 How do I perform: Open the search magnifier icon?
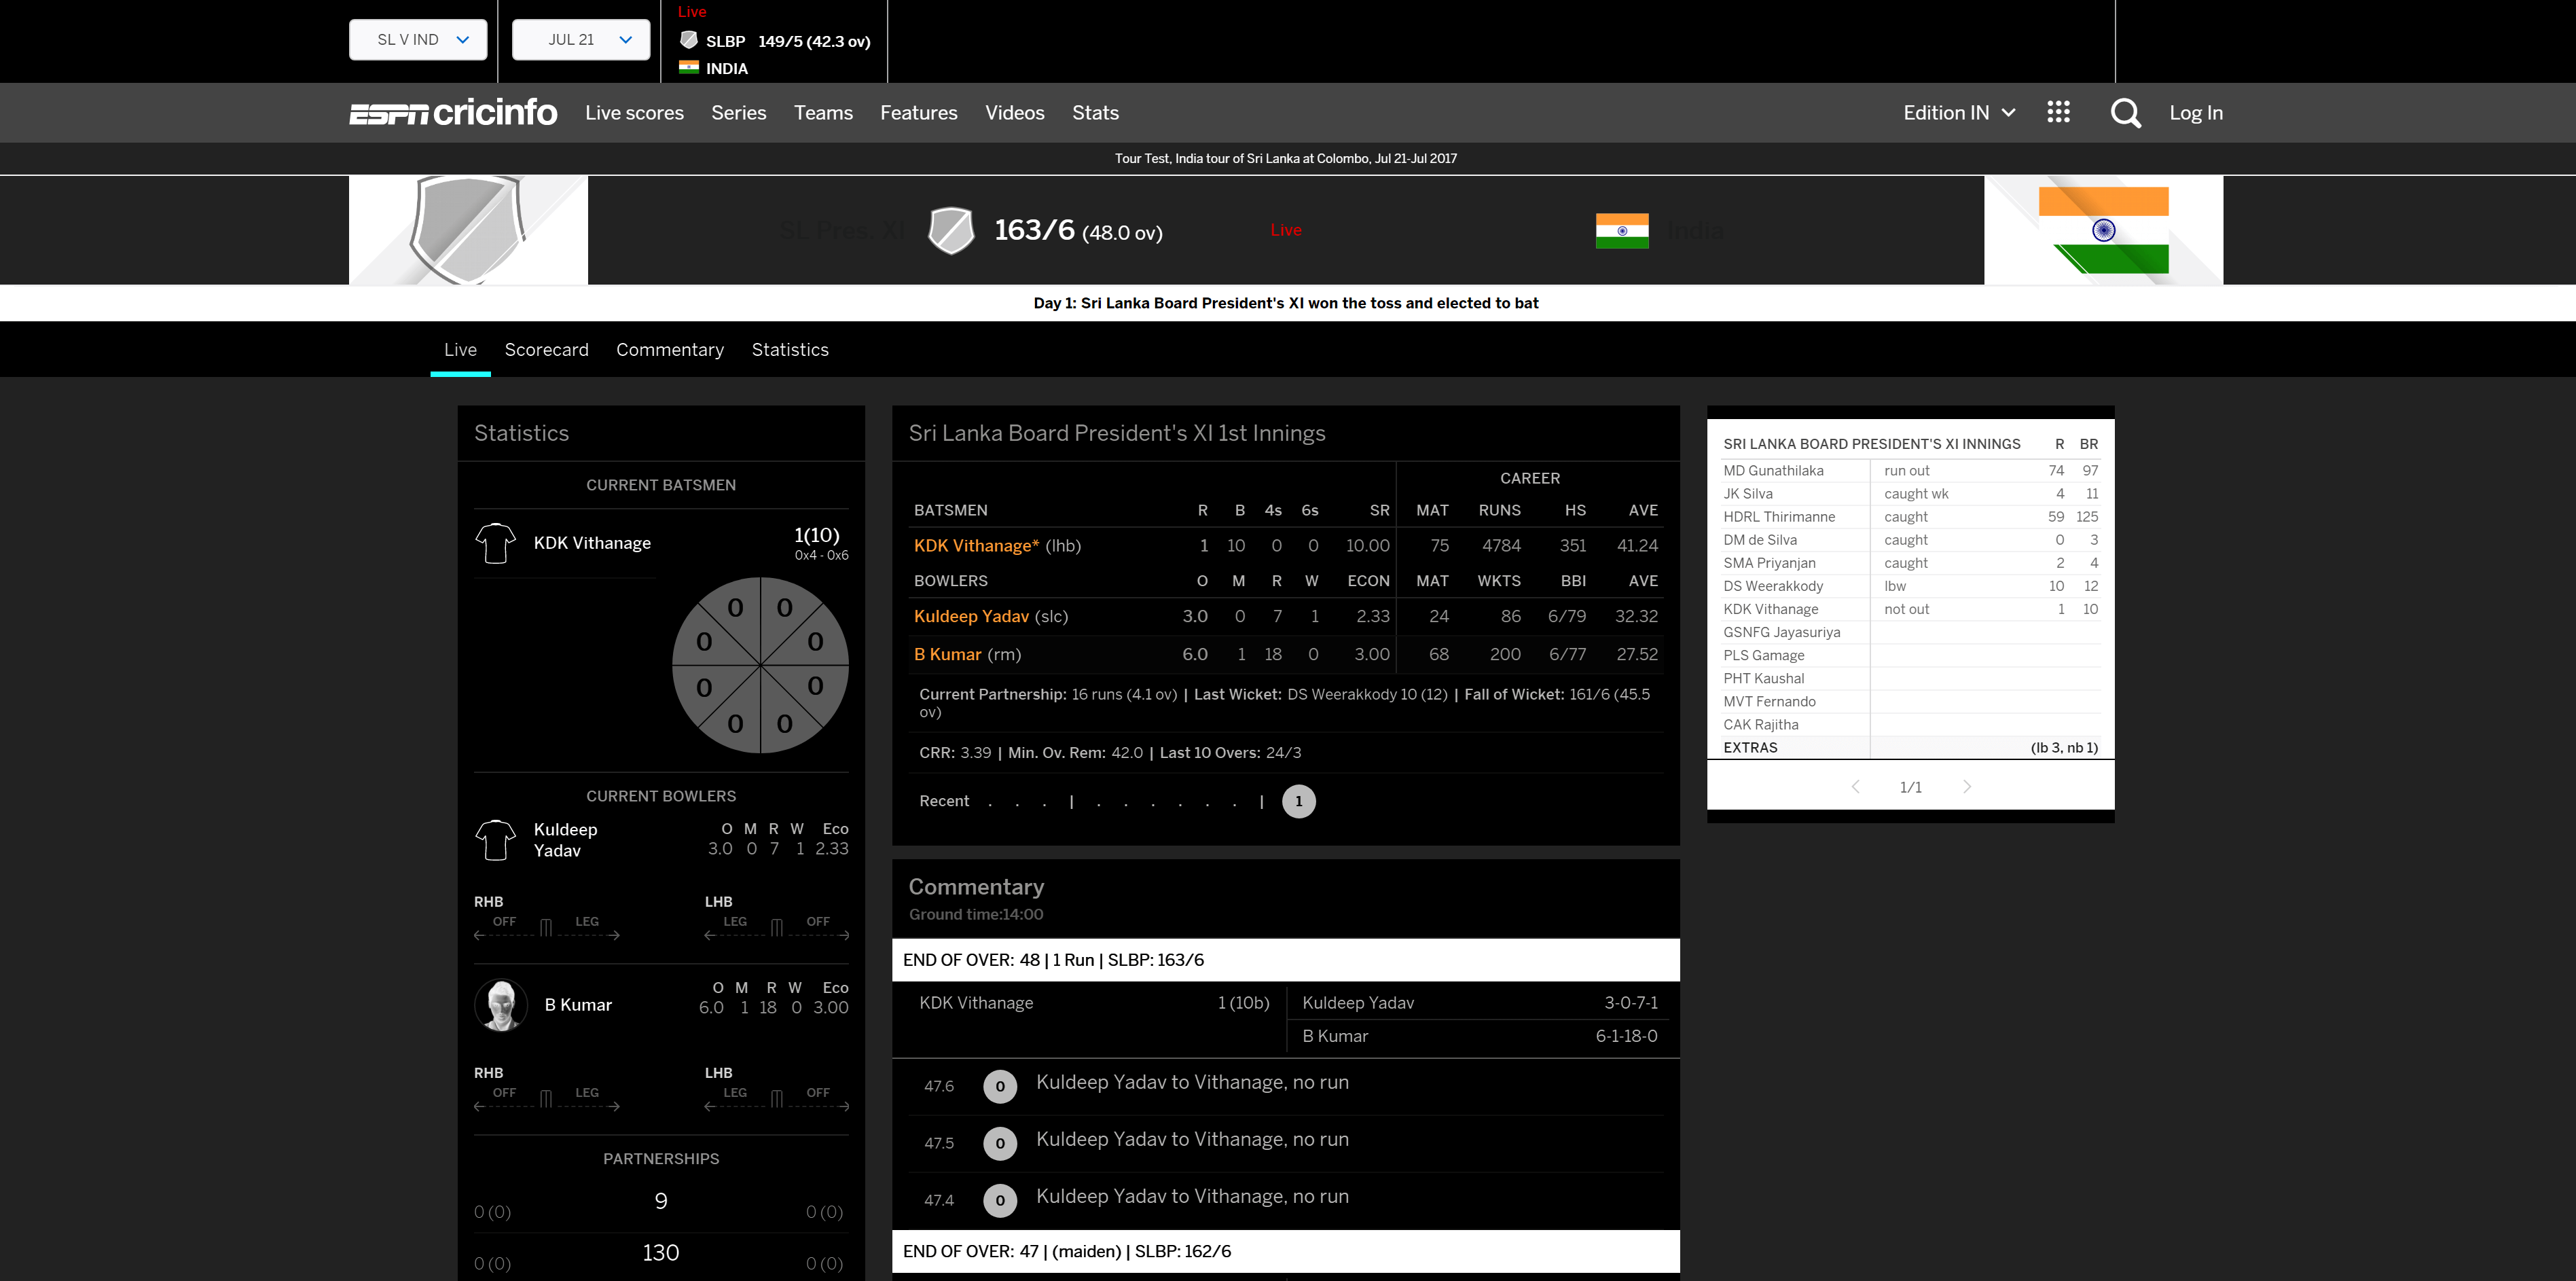point(2126,113)
